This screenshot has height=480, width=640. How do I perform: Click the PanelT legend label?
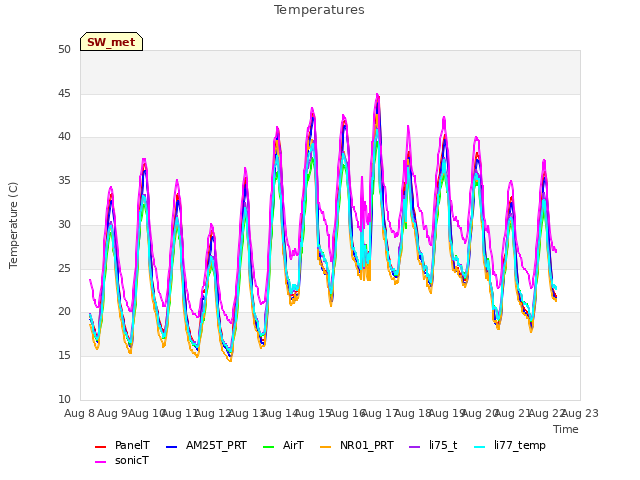tap(132, 445)
